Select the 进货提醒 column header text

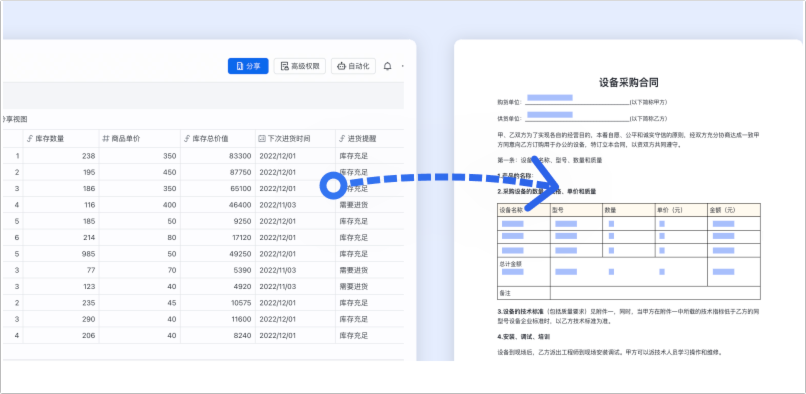362,139
